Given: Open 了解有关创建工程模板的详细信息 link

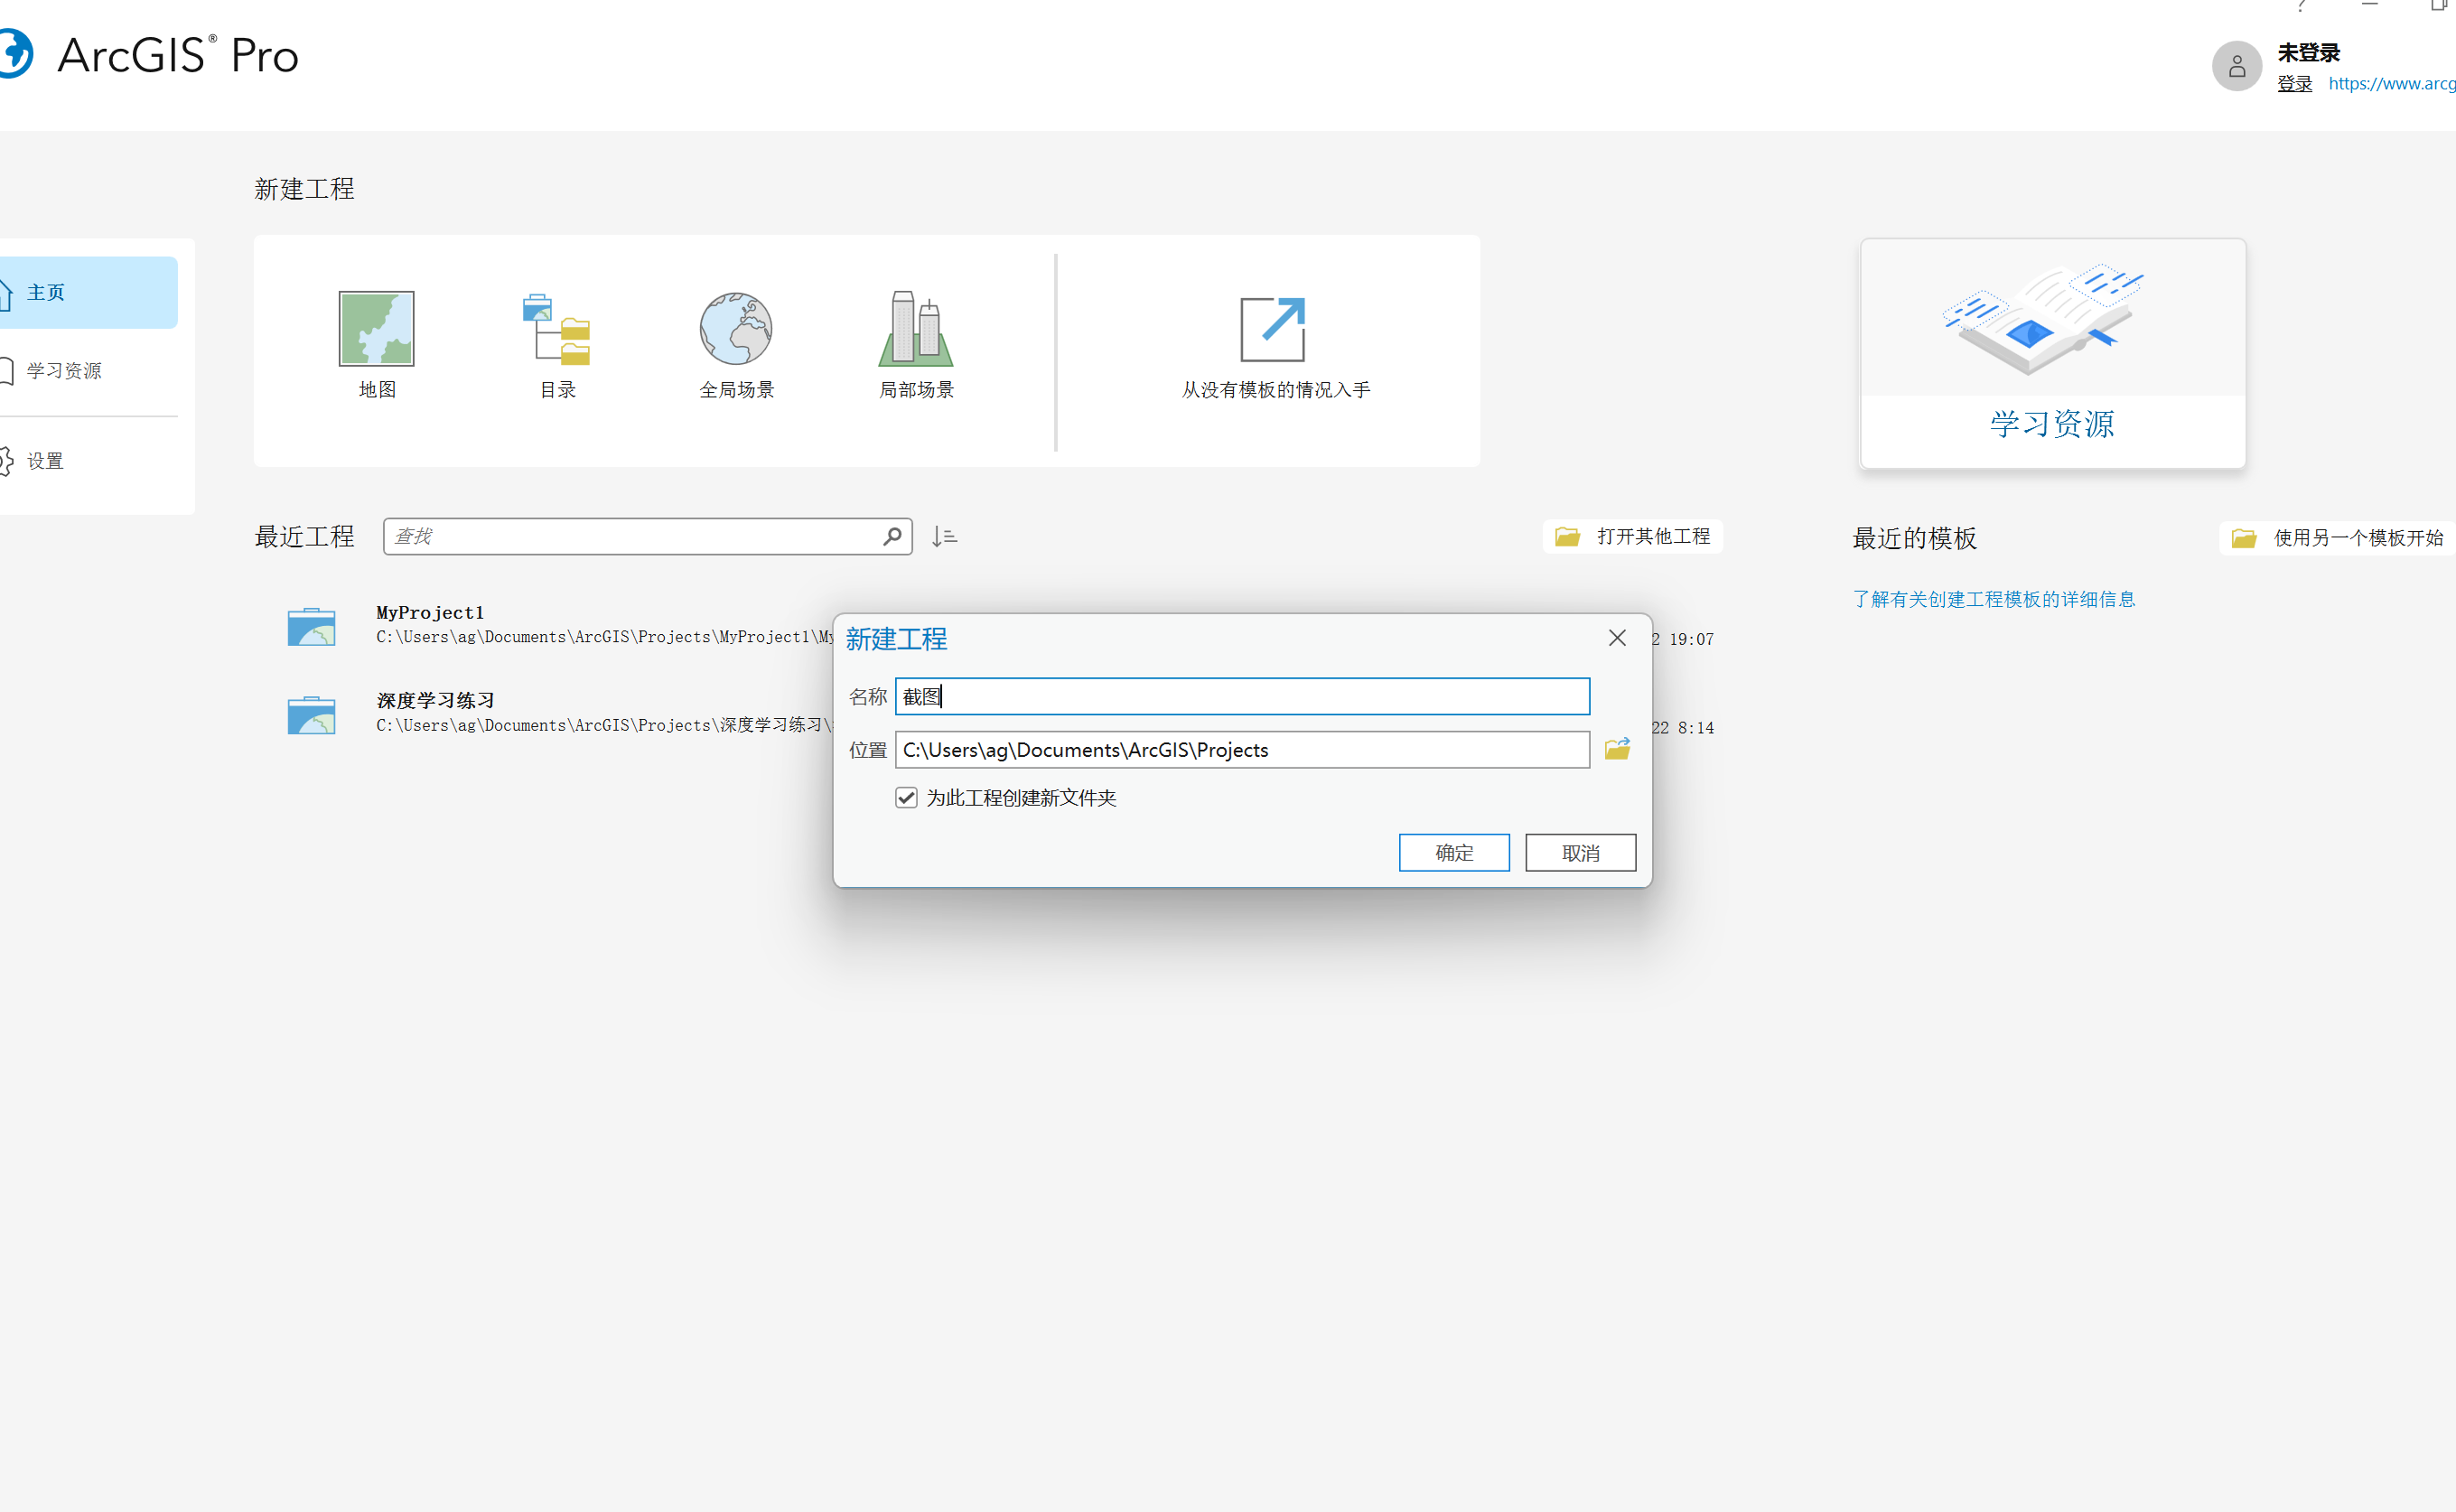Looking at the screenshot, I should (1994, 598).
